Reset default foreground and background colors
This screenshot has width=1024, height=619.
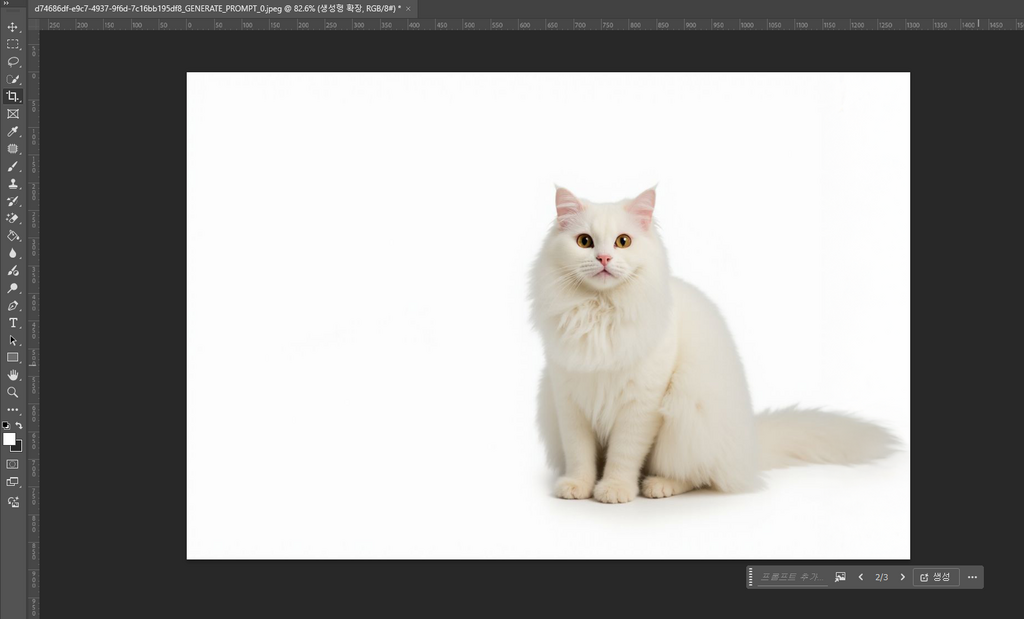6,425
